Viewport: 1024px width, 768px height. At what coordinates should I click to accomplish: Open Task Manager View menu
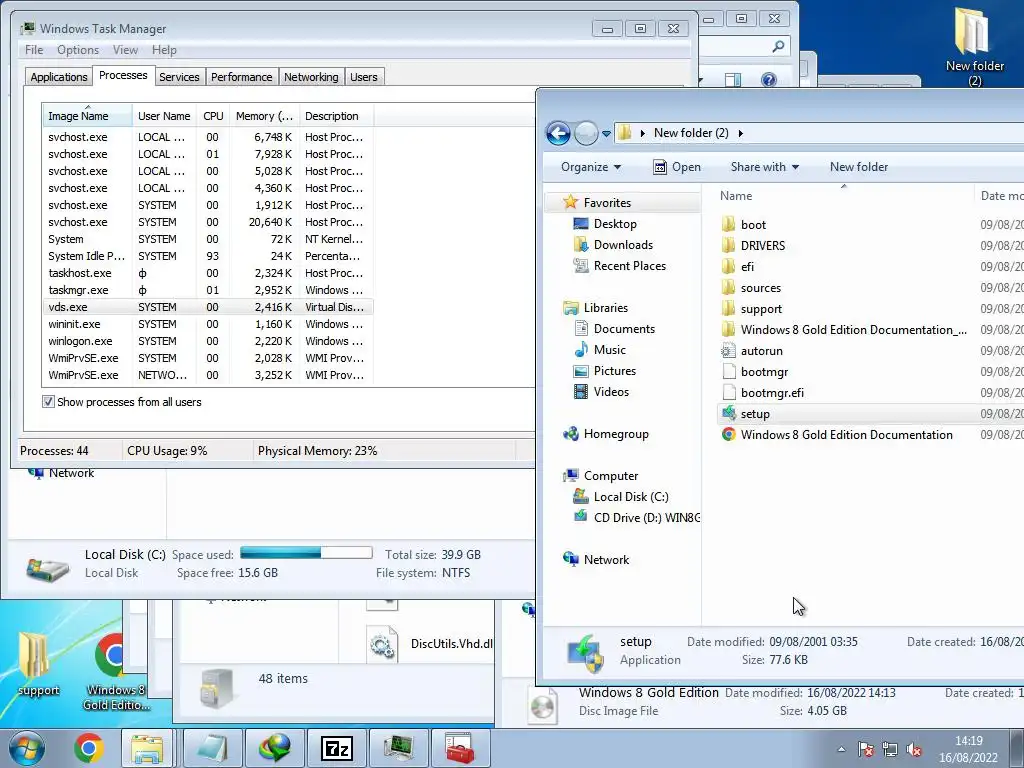tap(125, 50)
